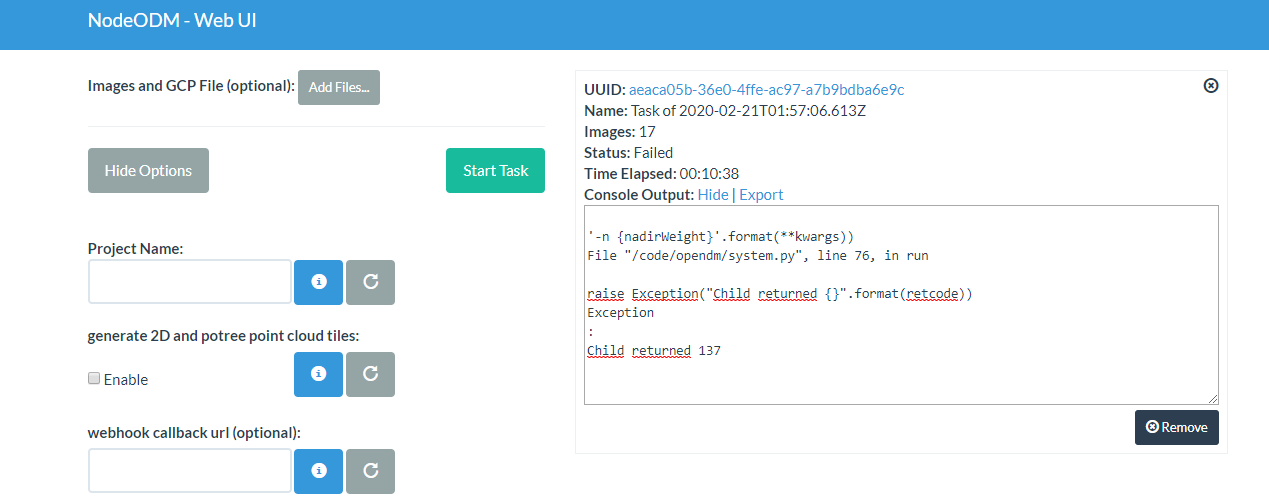Click the NodeODM - Web UI header title
Screen dimensions: 1269x501
click(x=172, y=20)
